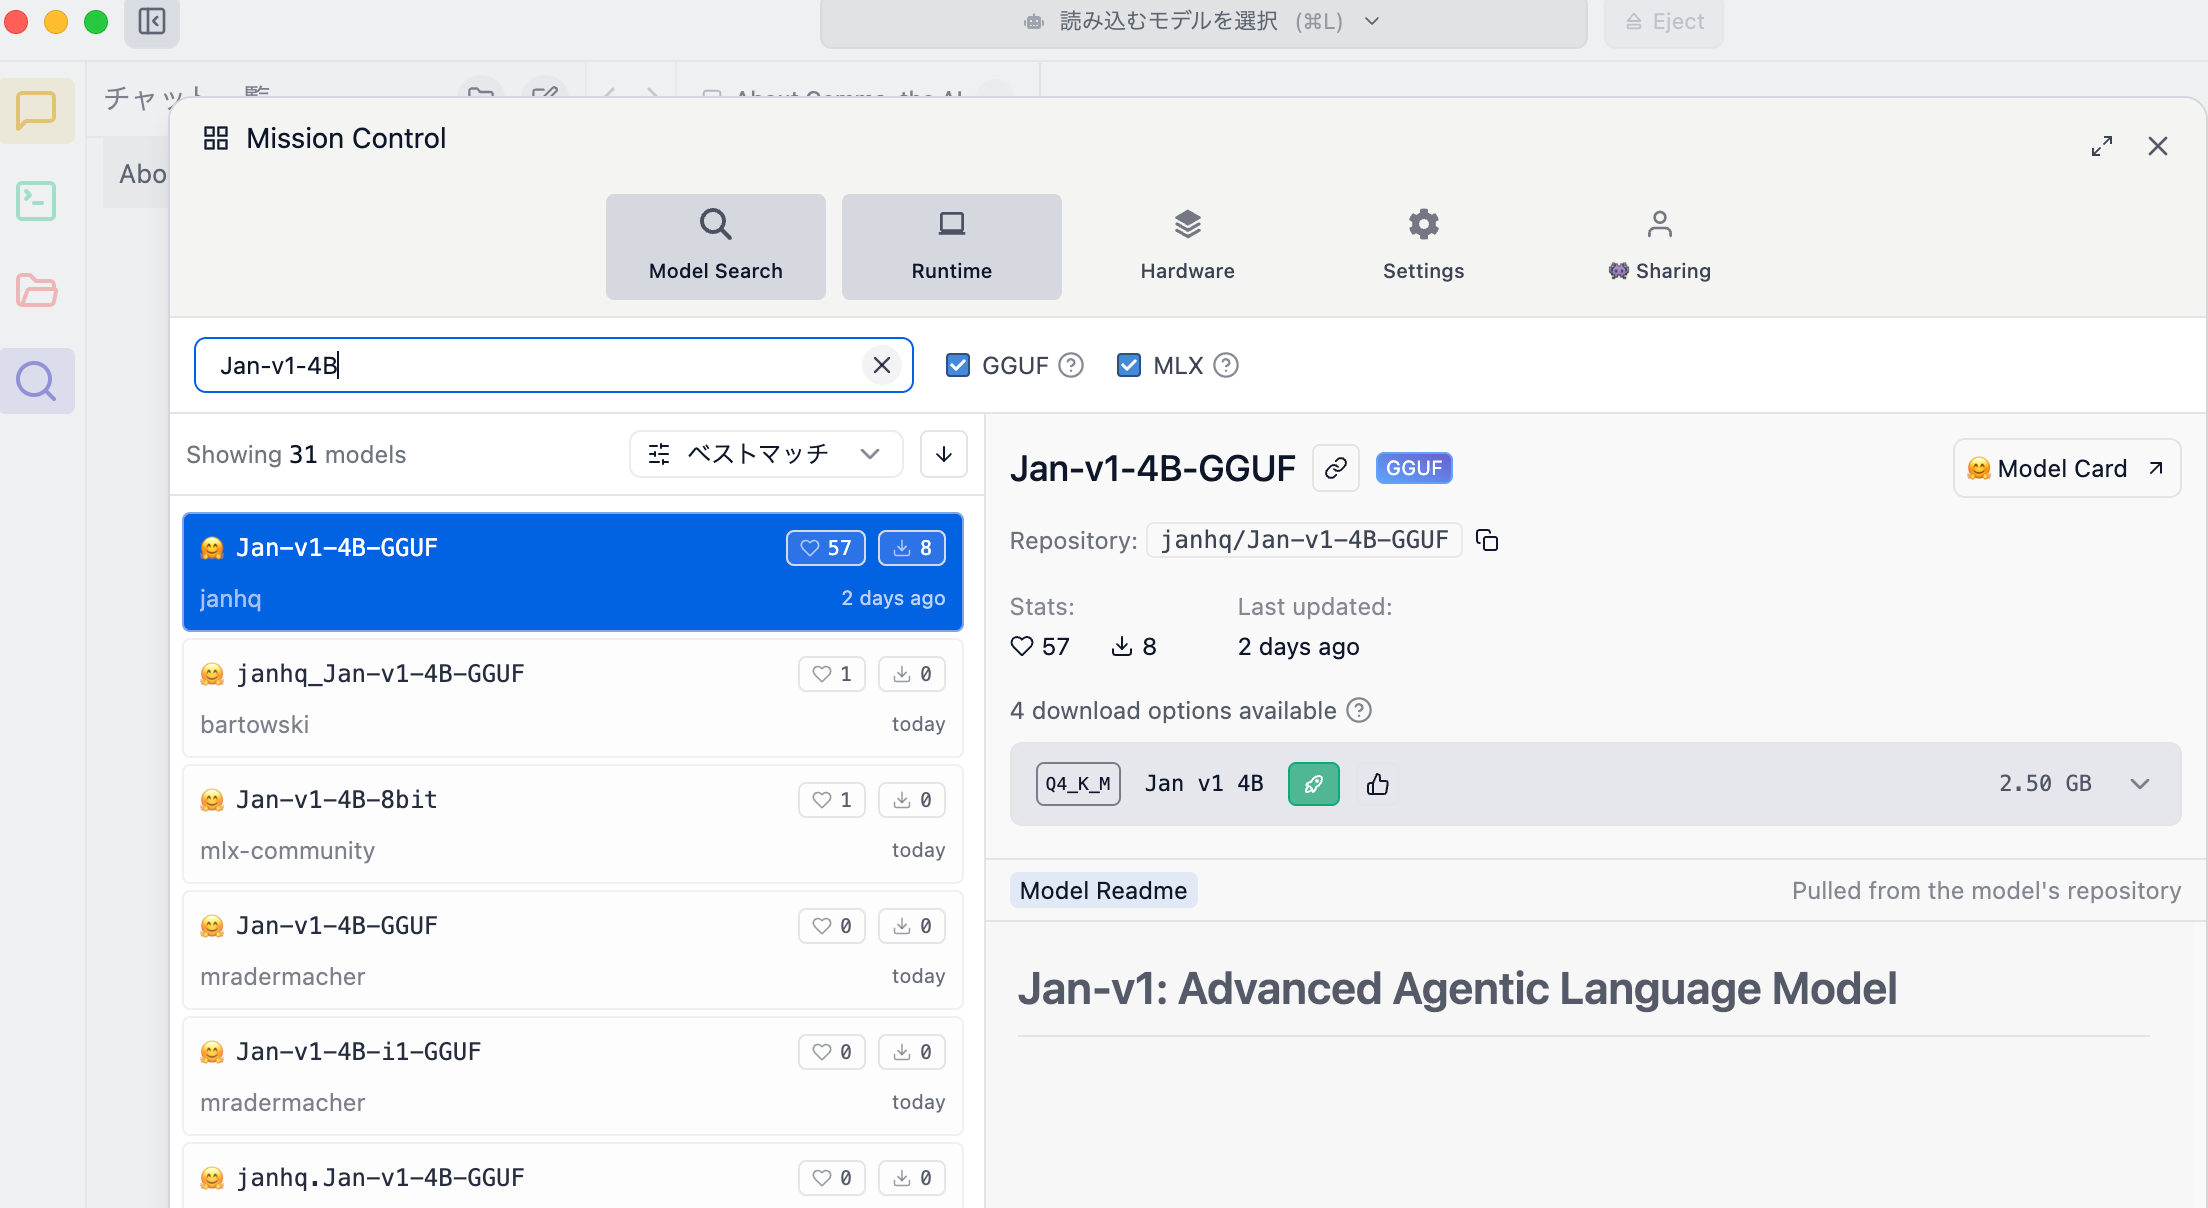Toggle sort direction arrow button

(x=943, y=454)
